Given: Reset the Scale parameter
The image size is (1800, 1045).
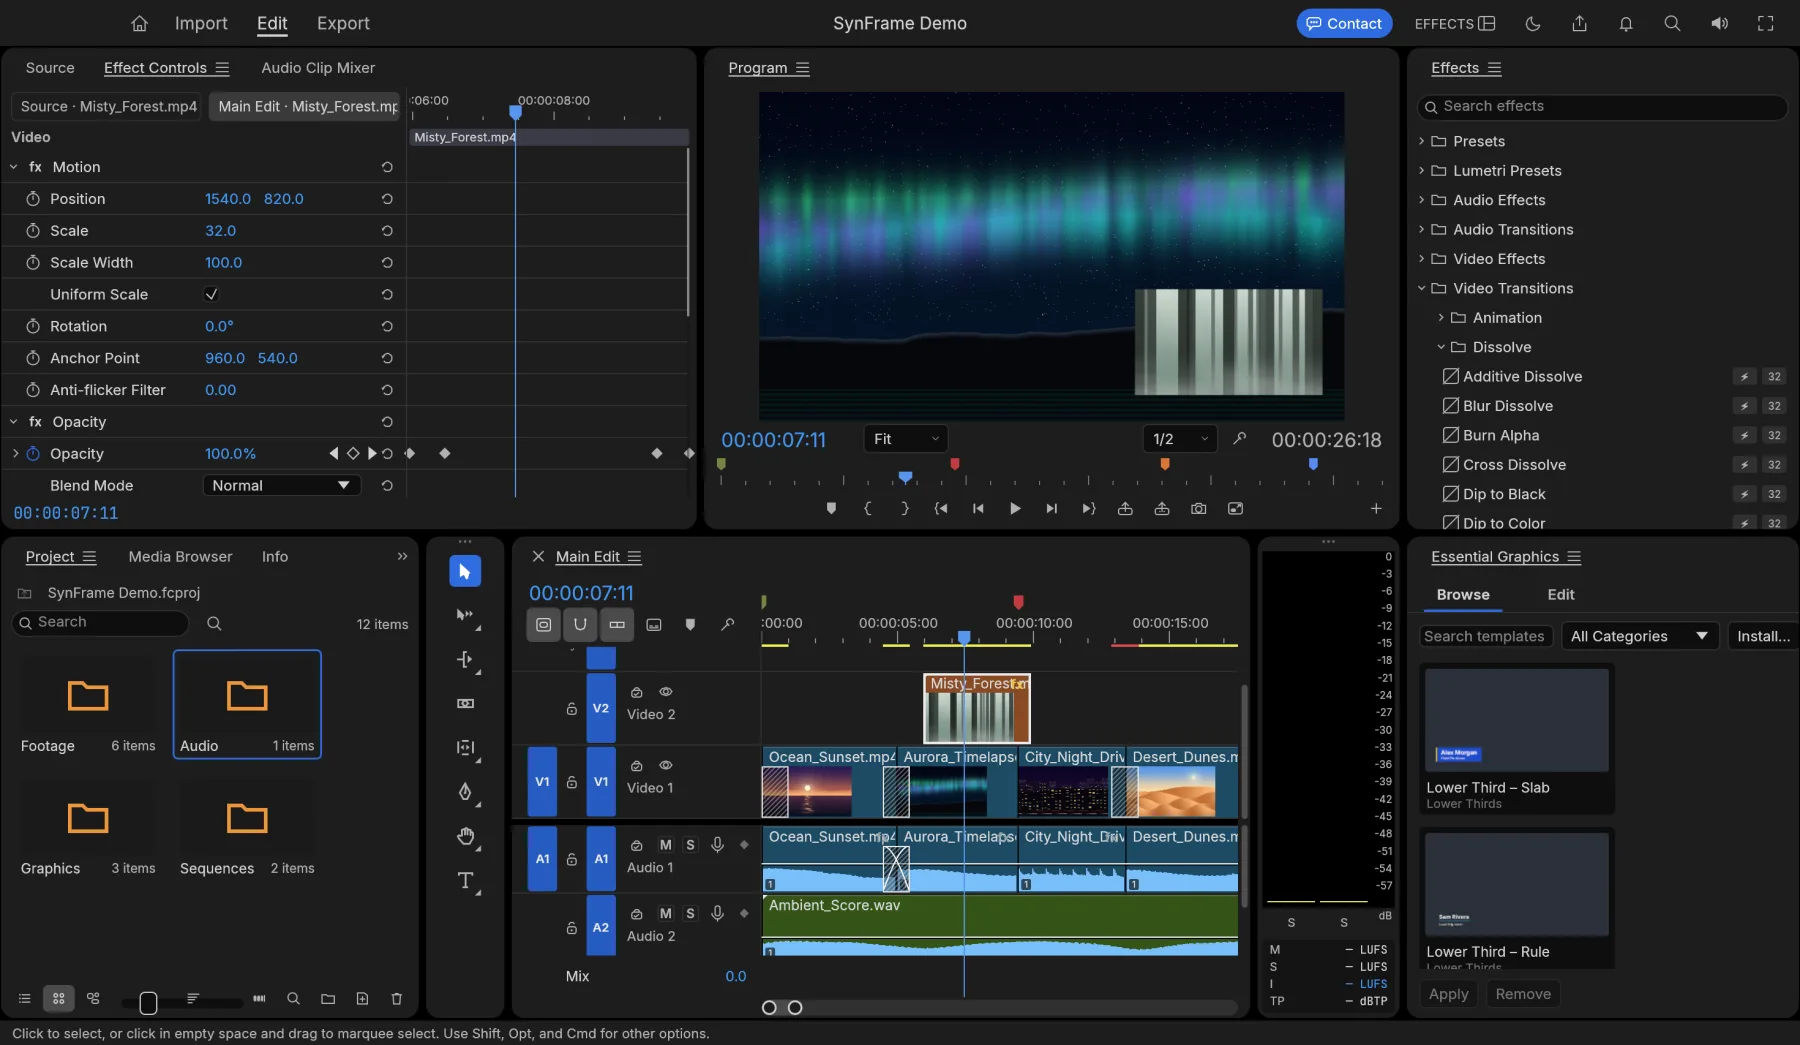Looking at the screenshot, I should point(387,231).
